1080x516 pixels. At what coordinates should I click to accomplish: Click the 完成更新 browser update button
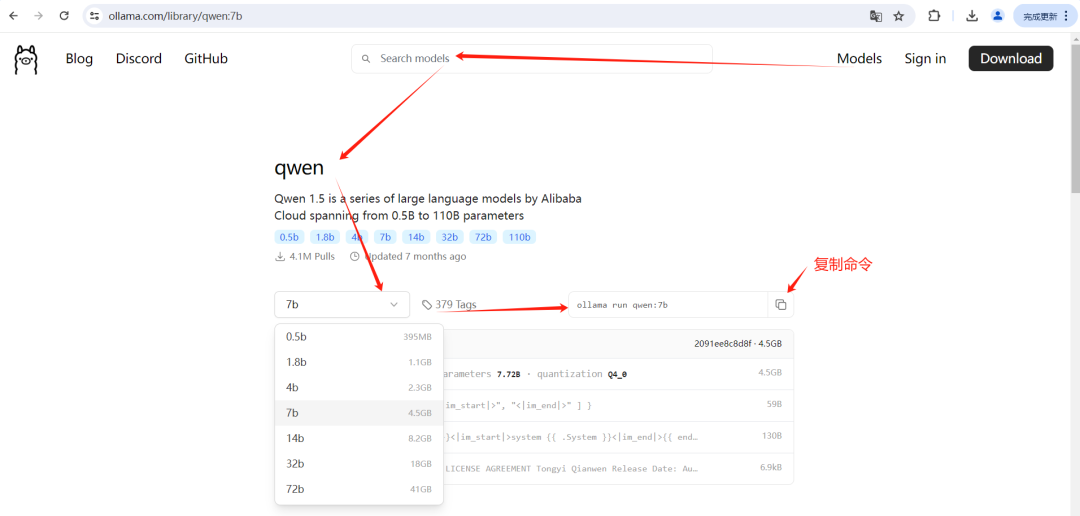click(x=1046, y=16)
